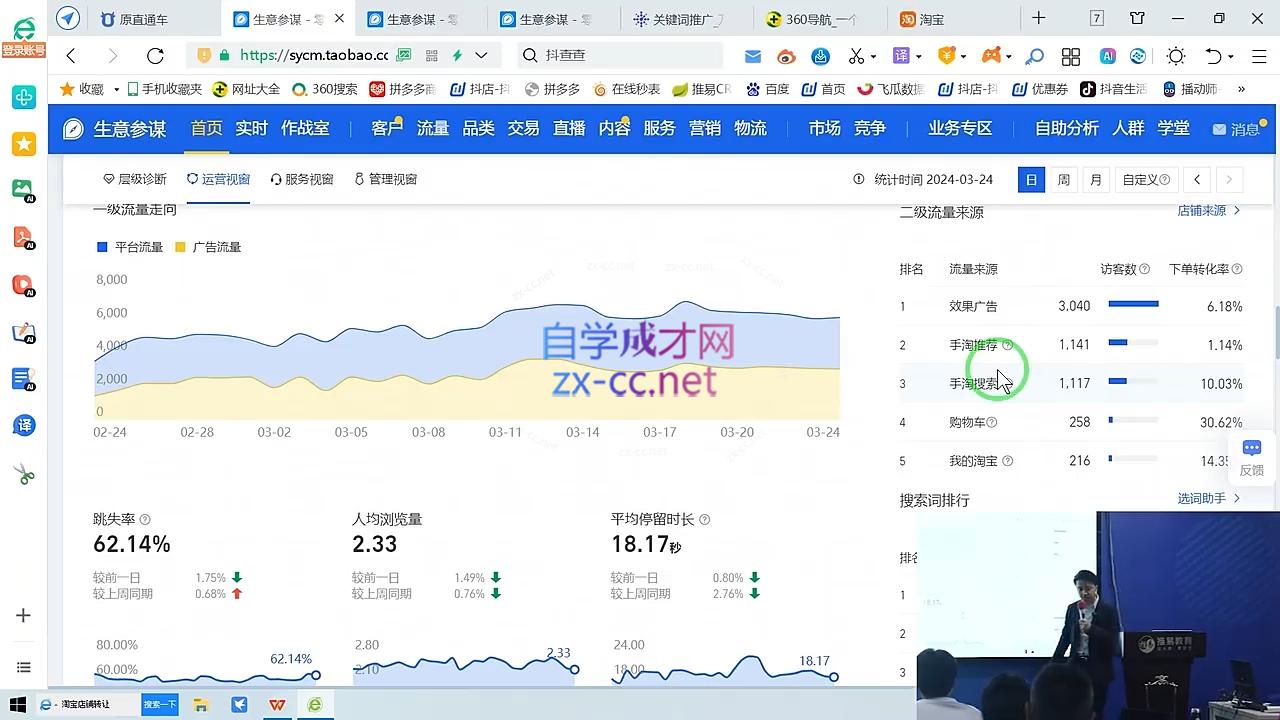Click the undo arrow toolbar icon

[1213, 56]
